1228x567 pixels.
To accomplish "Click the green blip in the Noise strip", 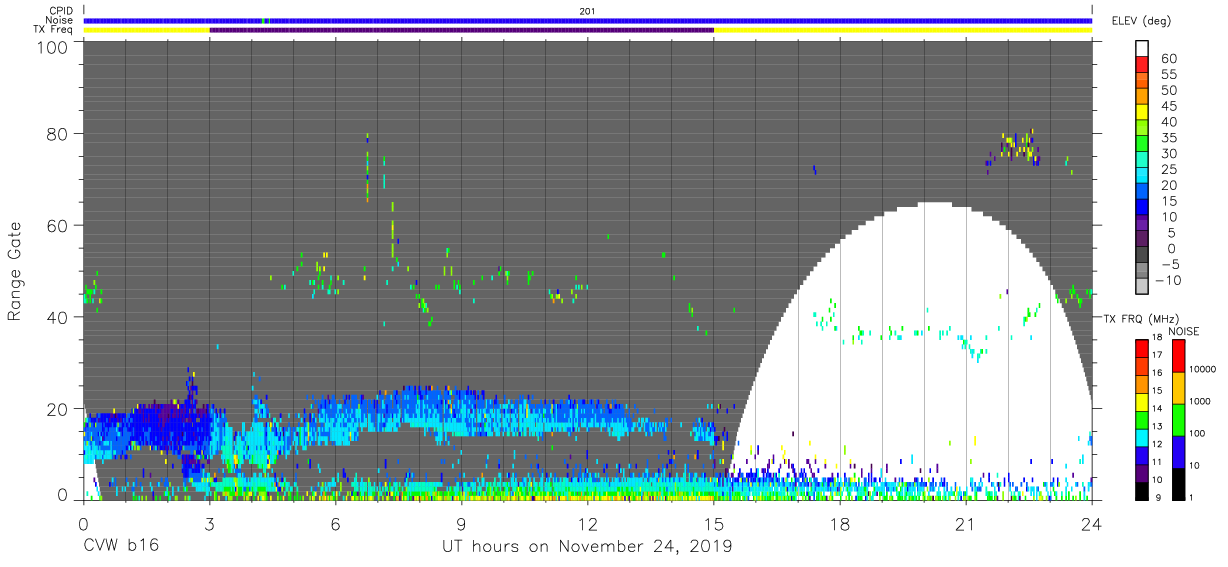I will click(x=263, y=20).
